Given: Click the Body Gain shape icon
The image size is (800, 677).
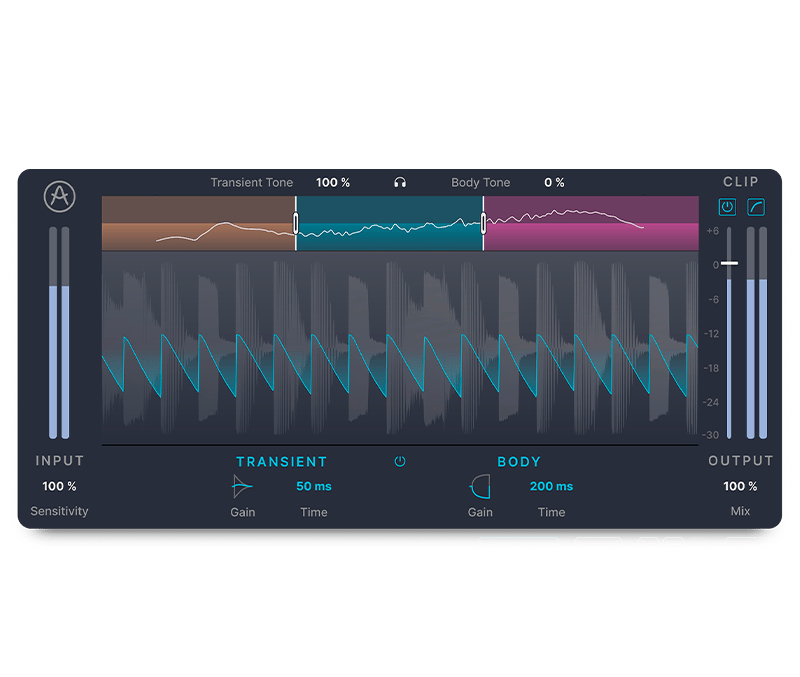Looking at the screenshot, I should pyautogui.click(x=480, y=487).
